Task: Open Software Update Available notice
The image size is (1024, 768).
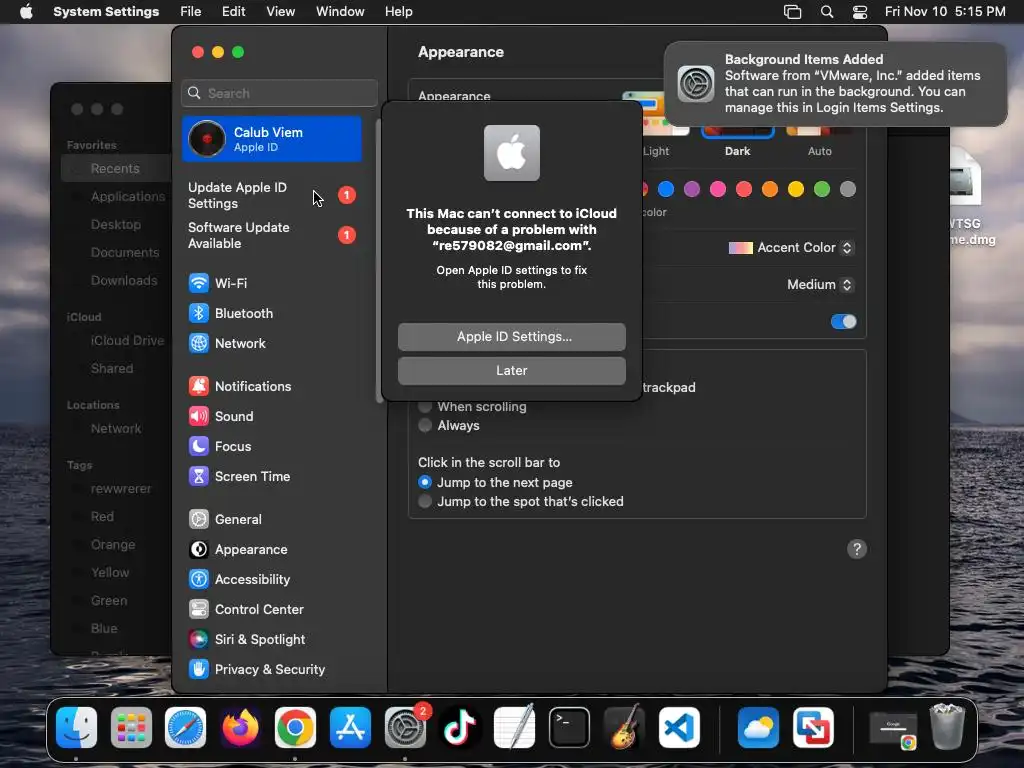Action: pyautogui.click(x=272, y=235)
